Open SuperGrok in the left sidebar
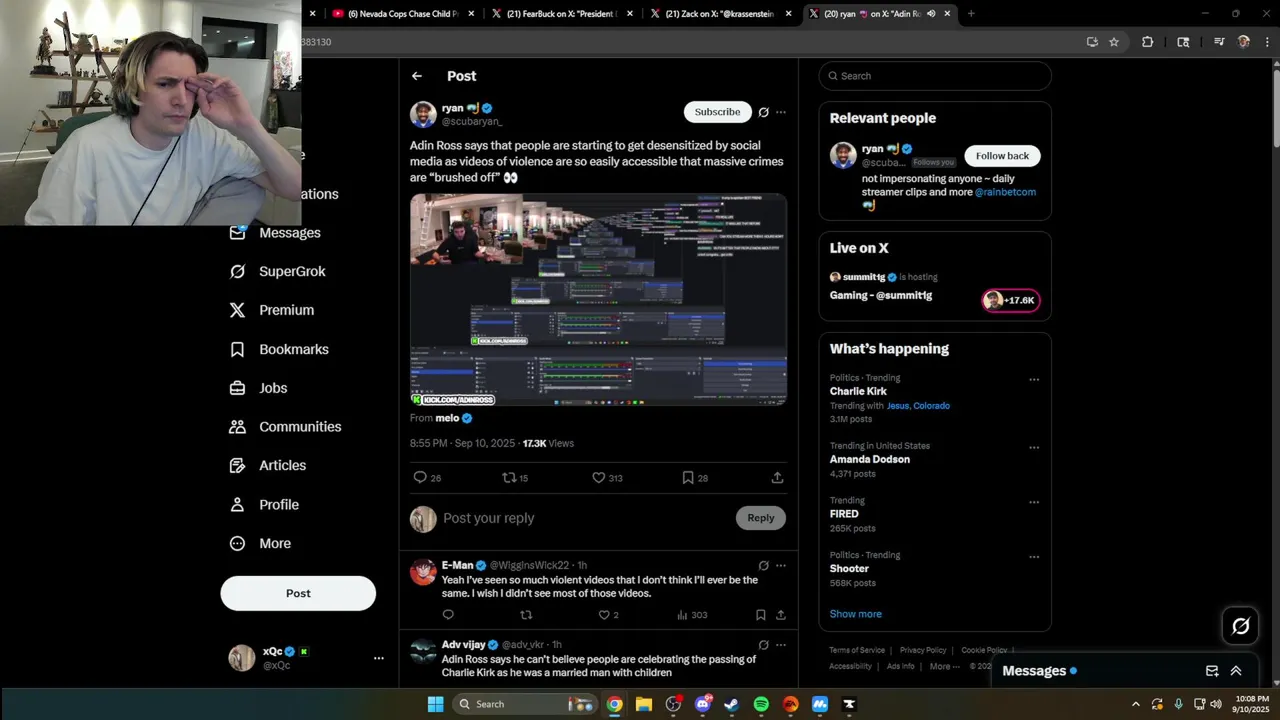The width and height of the screenshot is (1280, 720). click(x=278, y=271)
